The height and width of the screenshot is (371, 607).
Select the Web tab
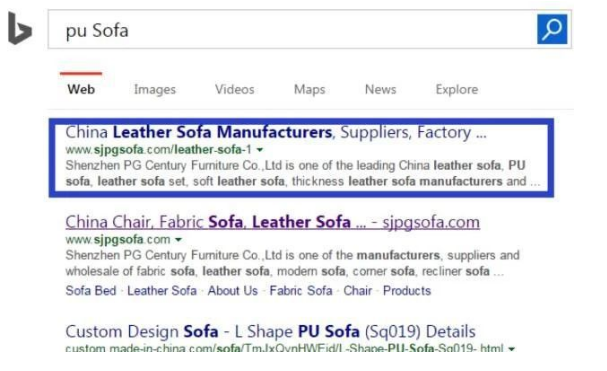click(81, 89)
